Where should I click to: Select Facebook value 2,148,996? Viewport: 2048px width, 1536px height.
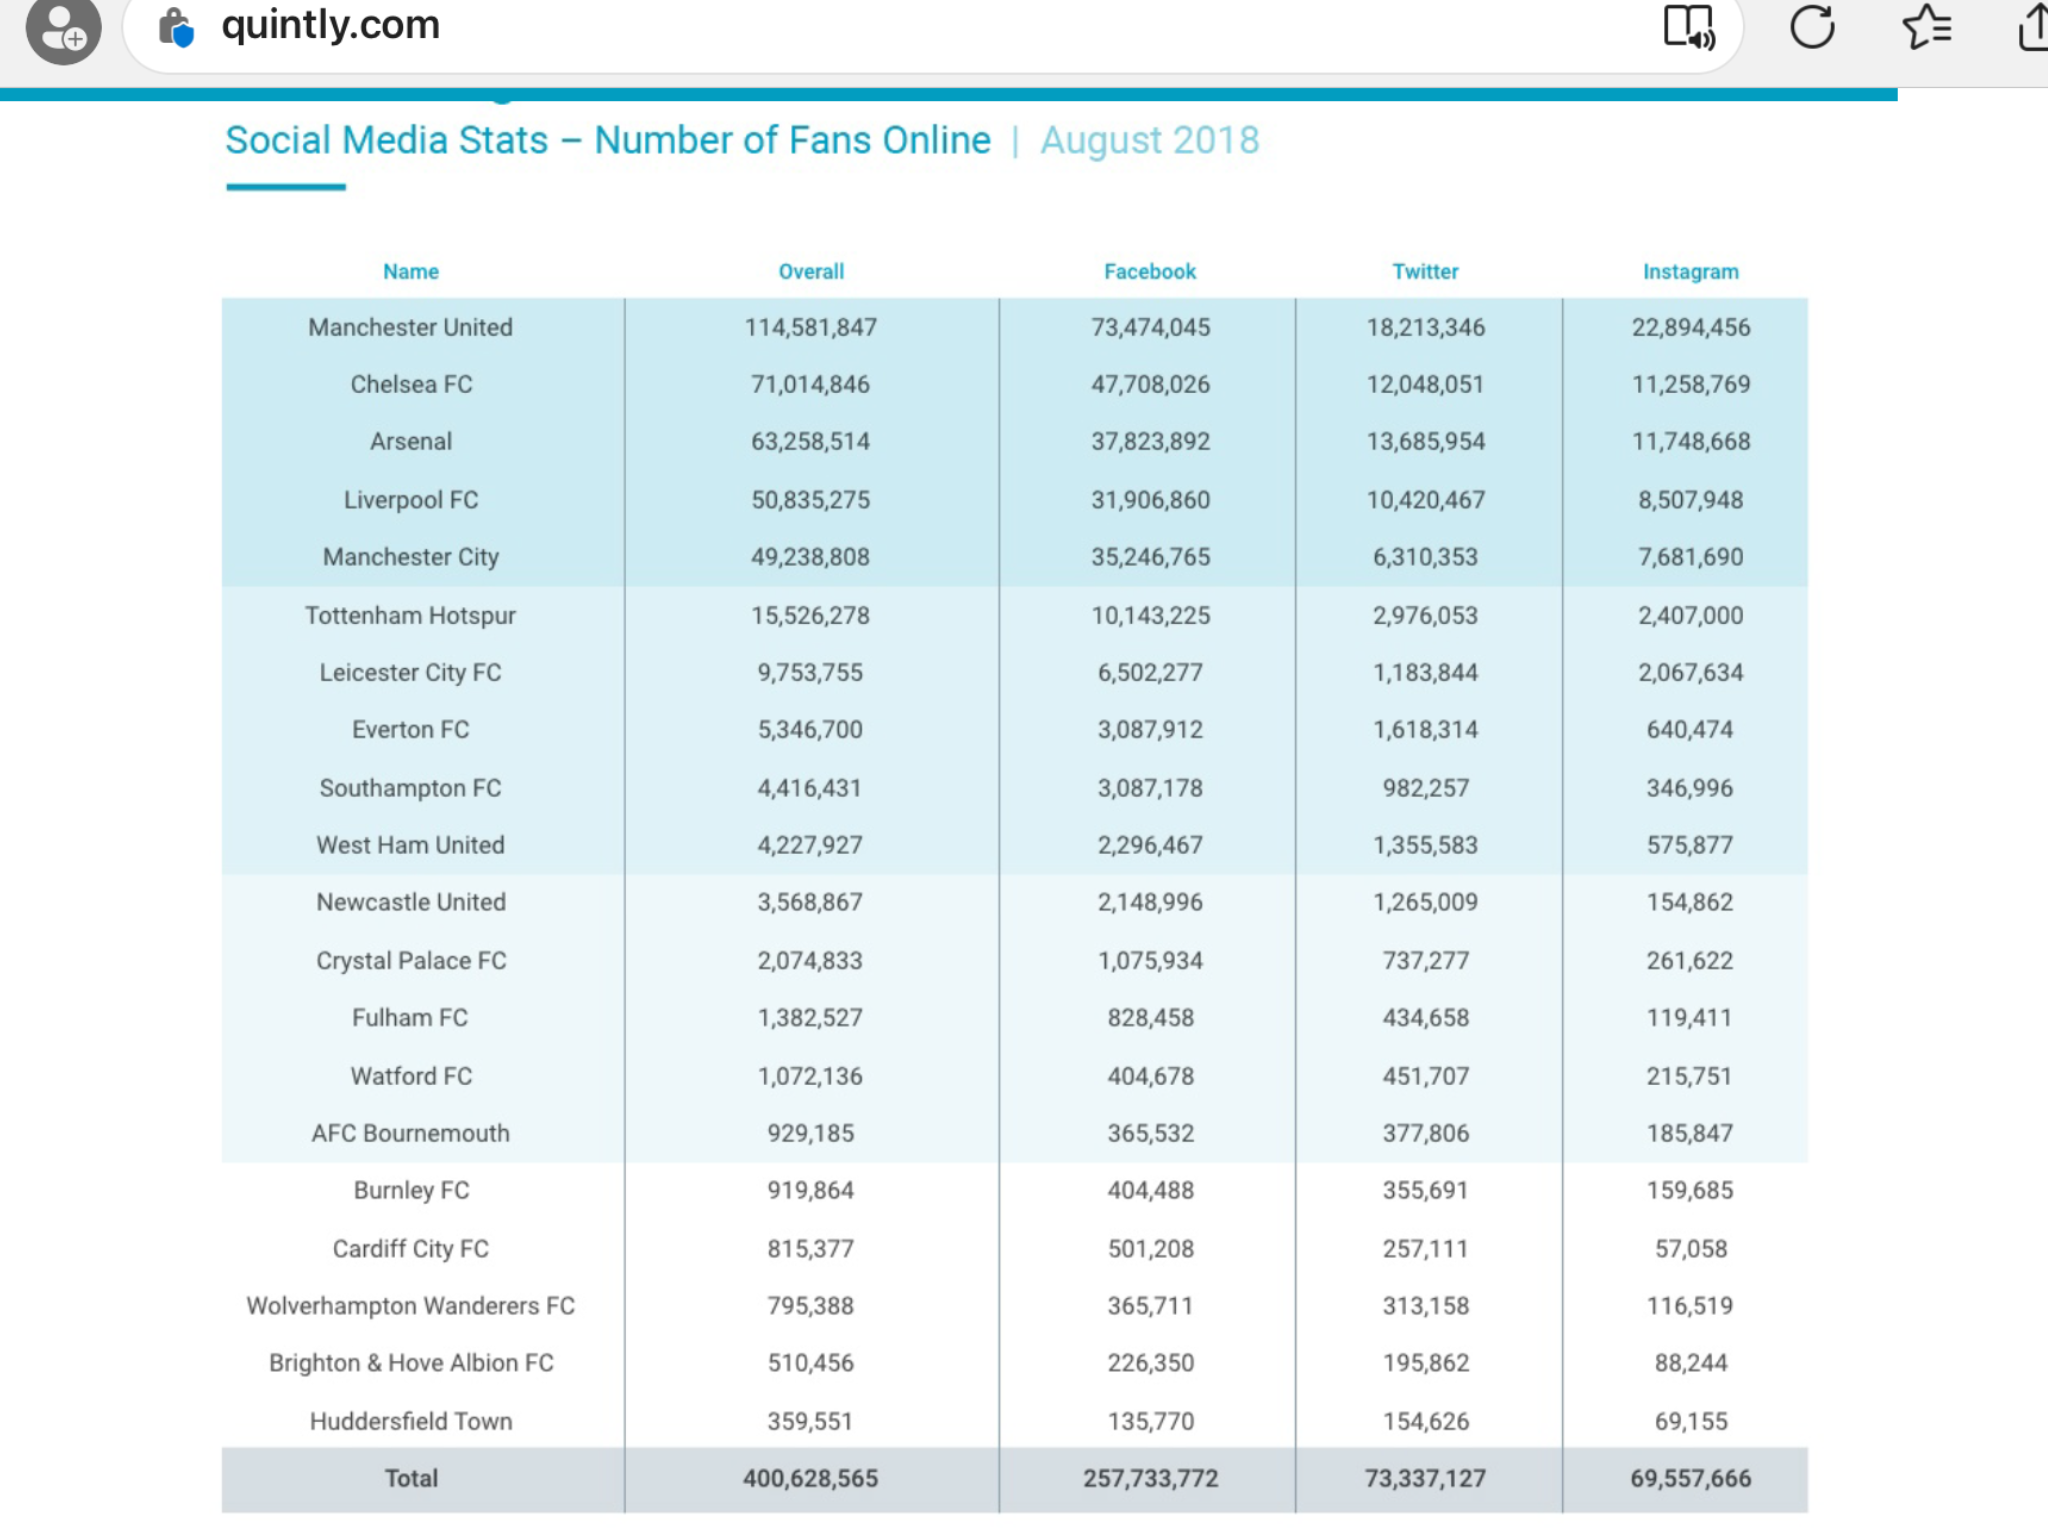click(1150, 902)
